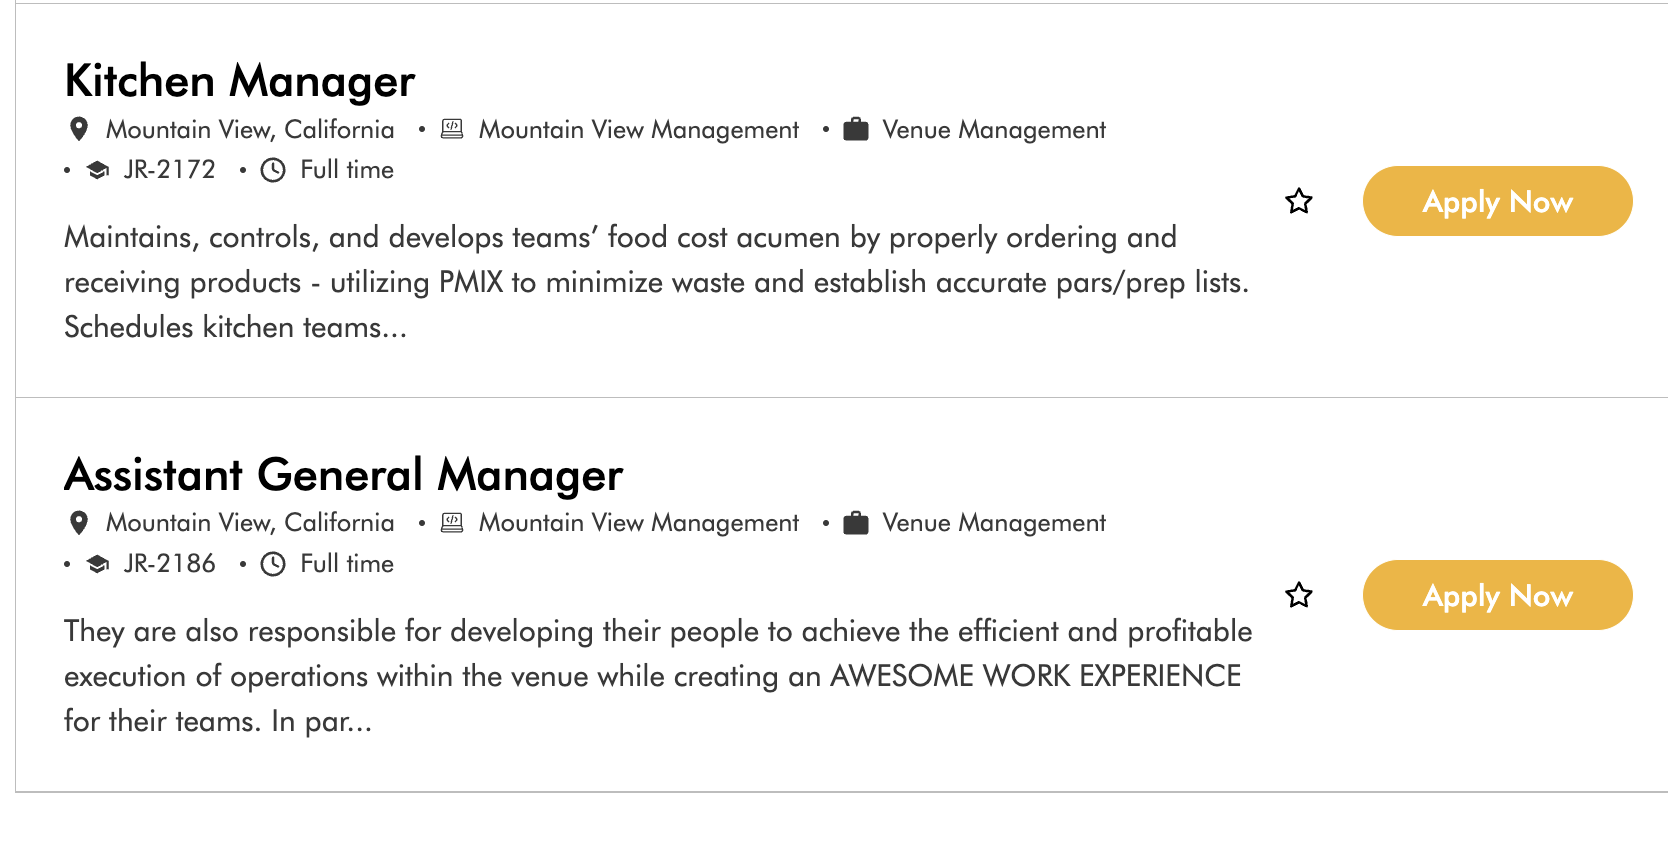Open the Kitchen Manager job title
Viewport: 1668px width, 850px height.
(x=240, y=81)
